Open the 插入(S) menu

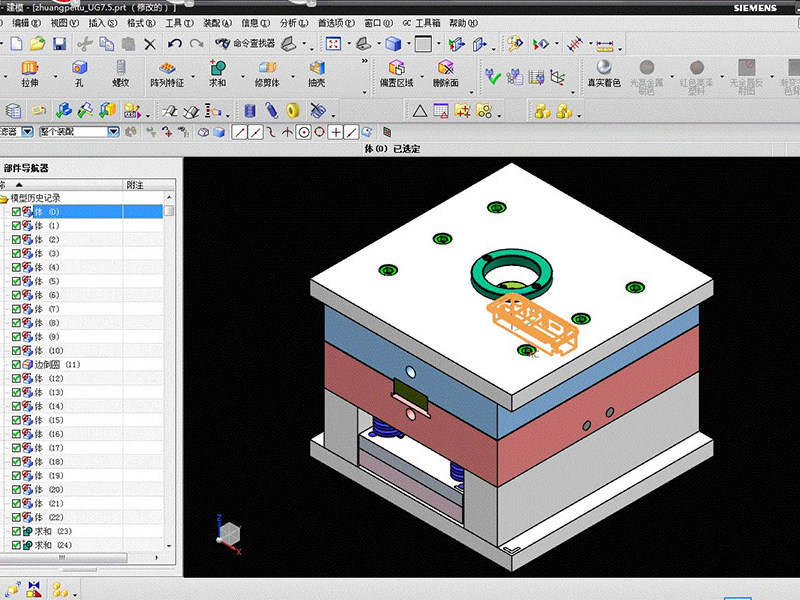103,23
